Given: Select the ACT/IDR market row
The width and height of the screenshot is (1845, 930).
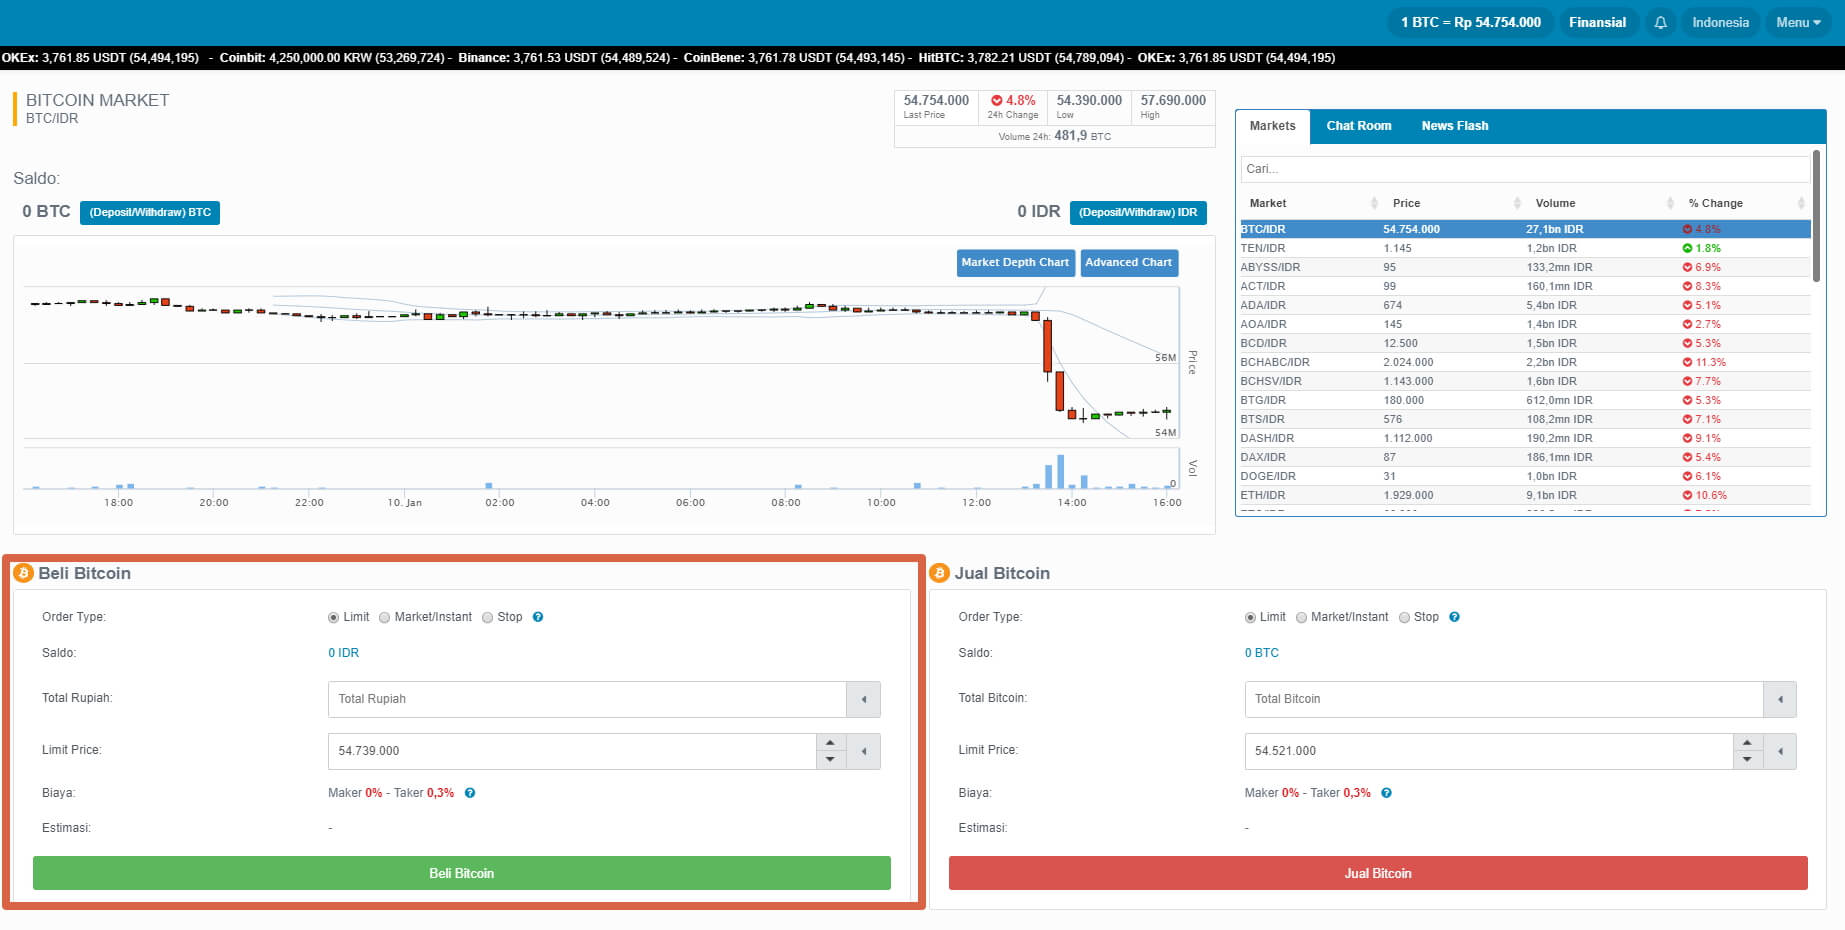Looking at the screenshot, I should tap(1525, 286).
